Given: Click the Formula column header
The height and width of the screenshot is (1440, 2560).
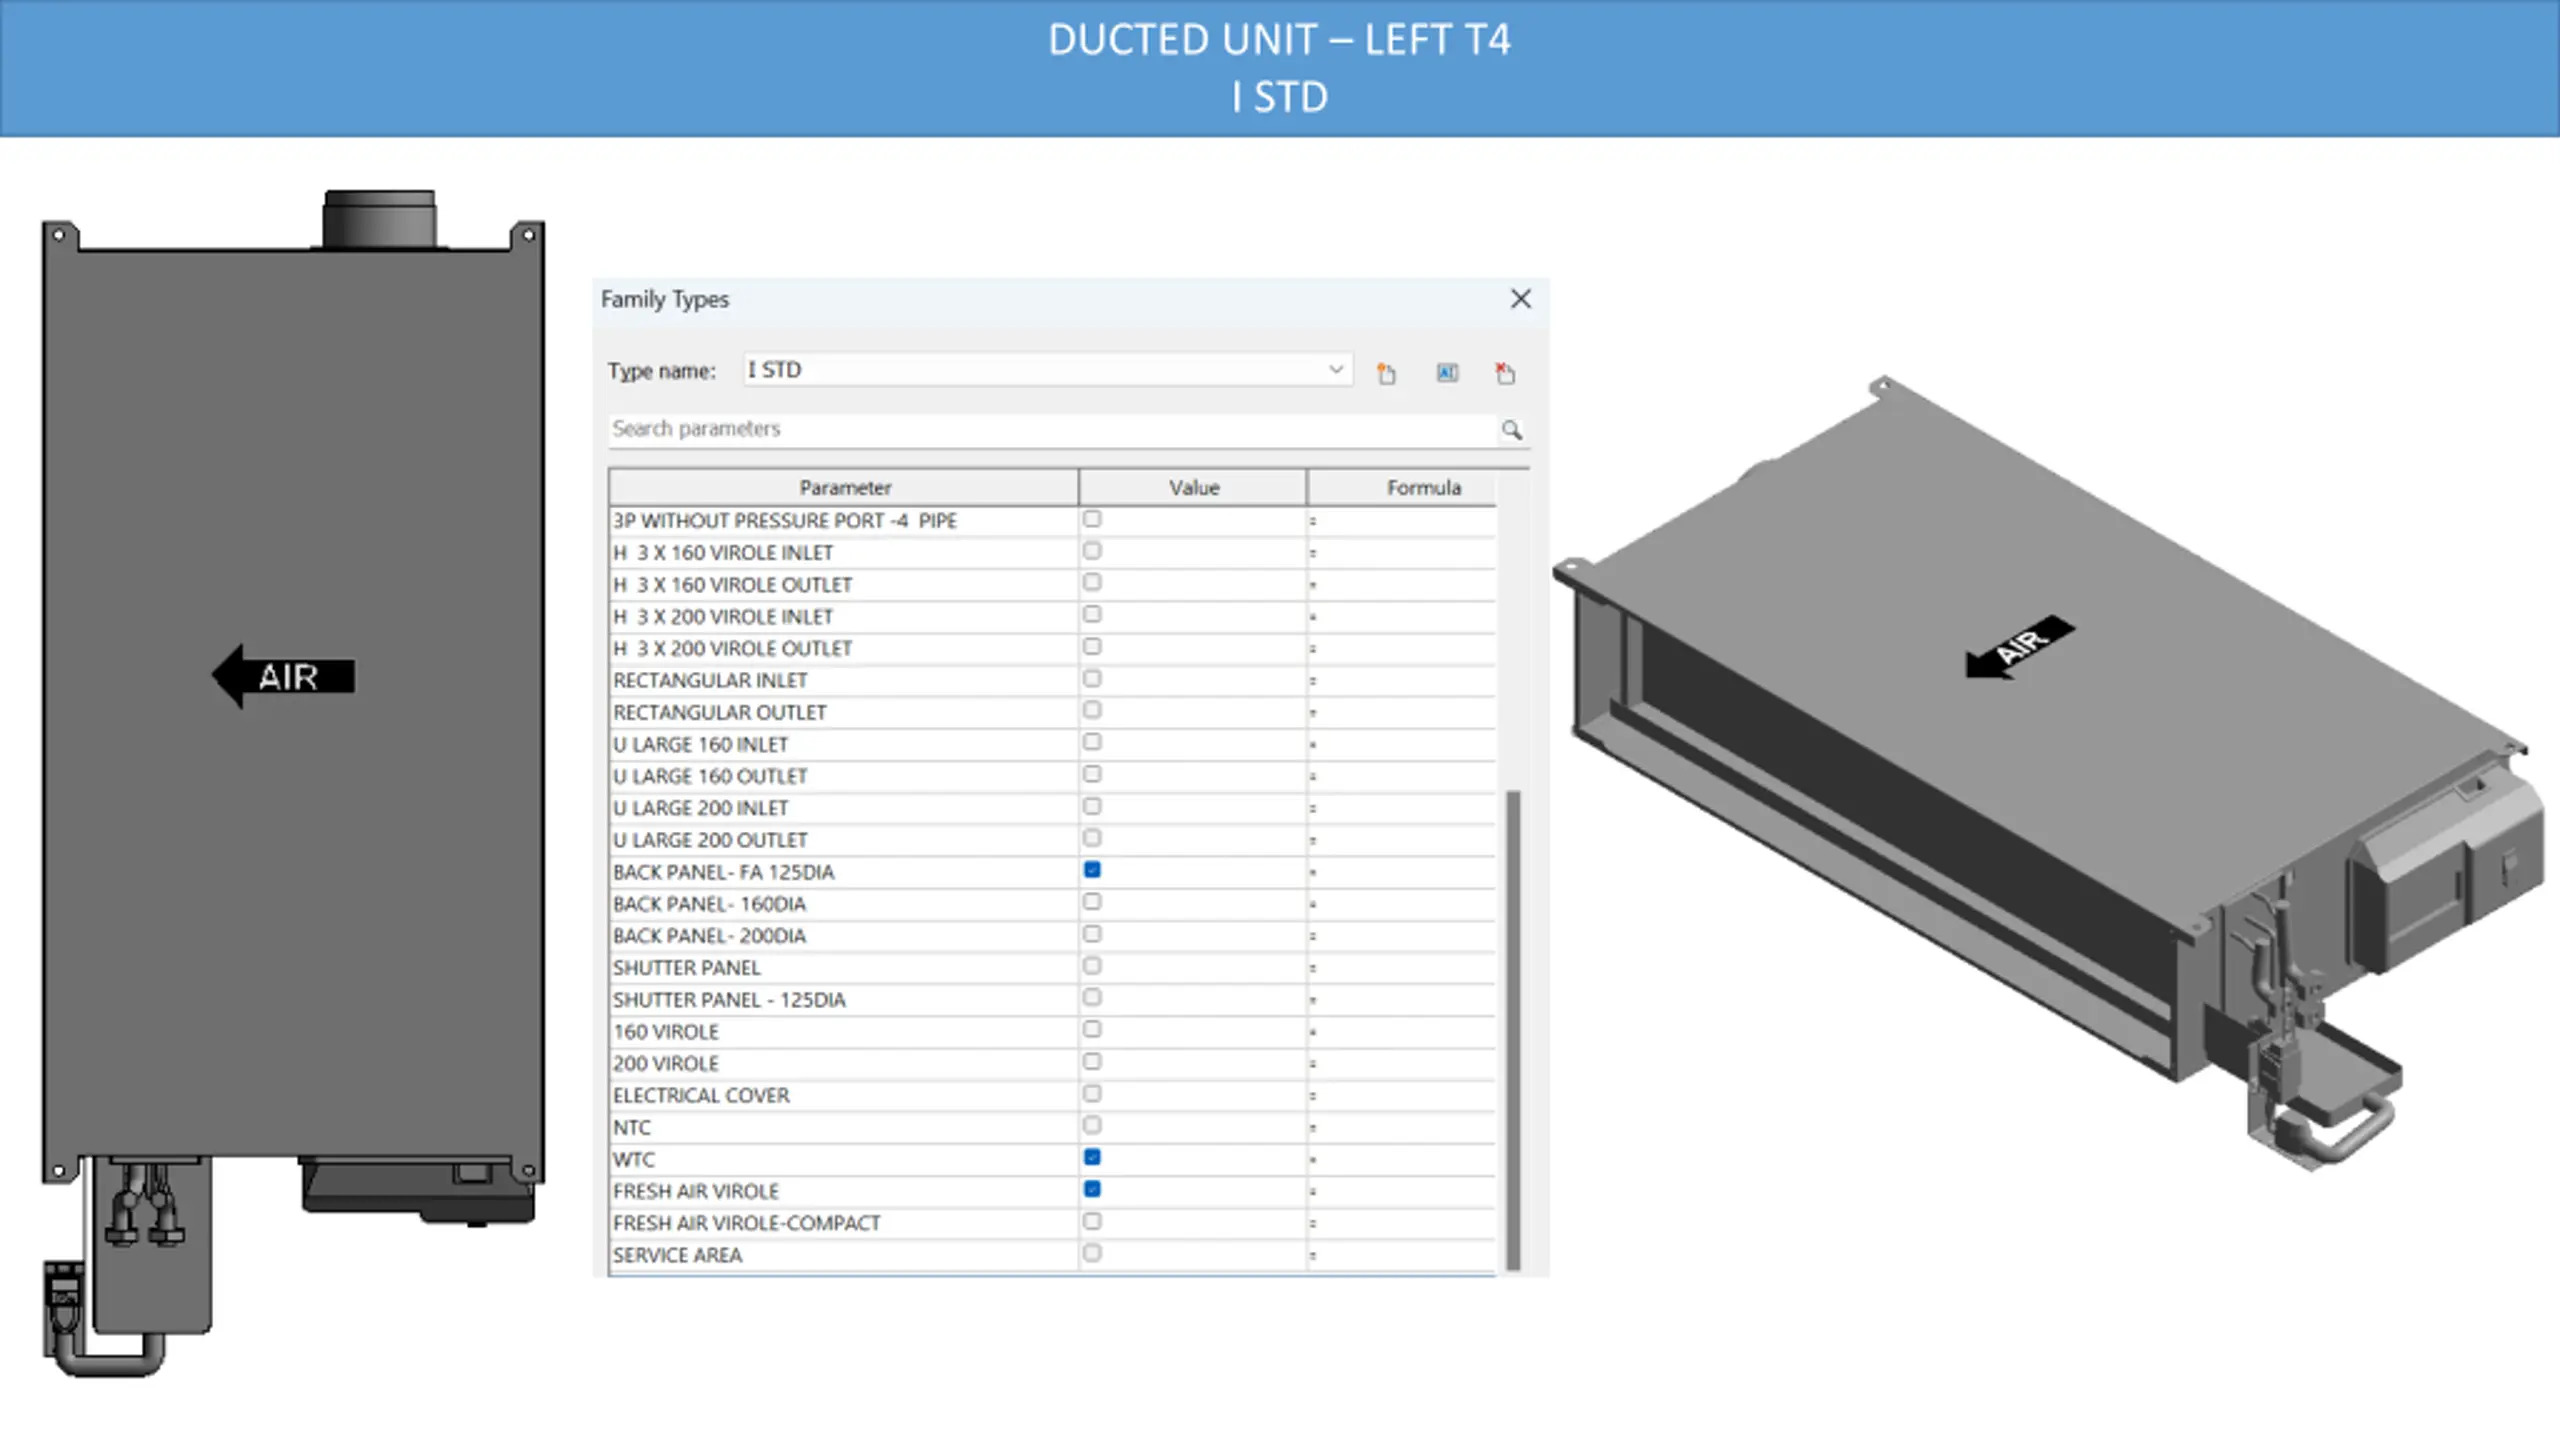Looking at the screenshot, I should pos(1423,488).
